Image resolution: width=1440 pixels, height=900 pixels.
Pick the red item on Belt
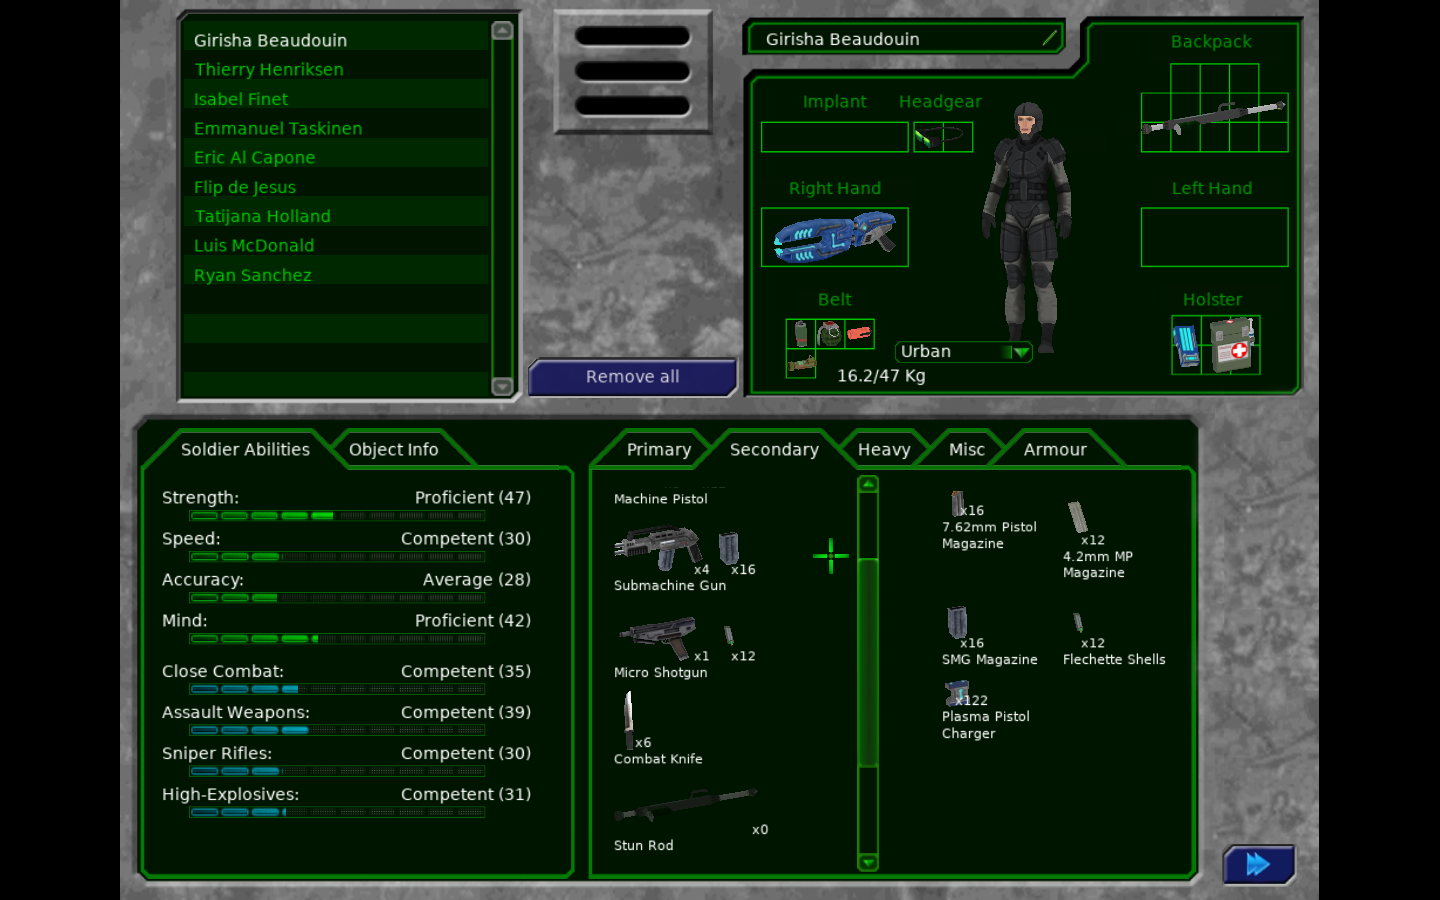(x=859, y=333)
